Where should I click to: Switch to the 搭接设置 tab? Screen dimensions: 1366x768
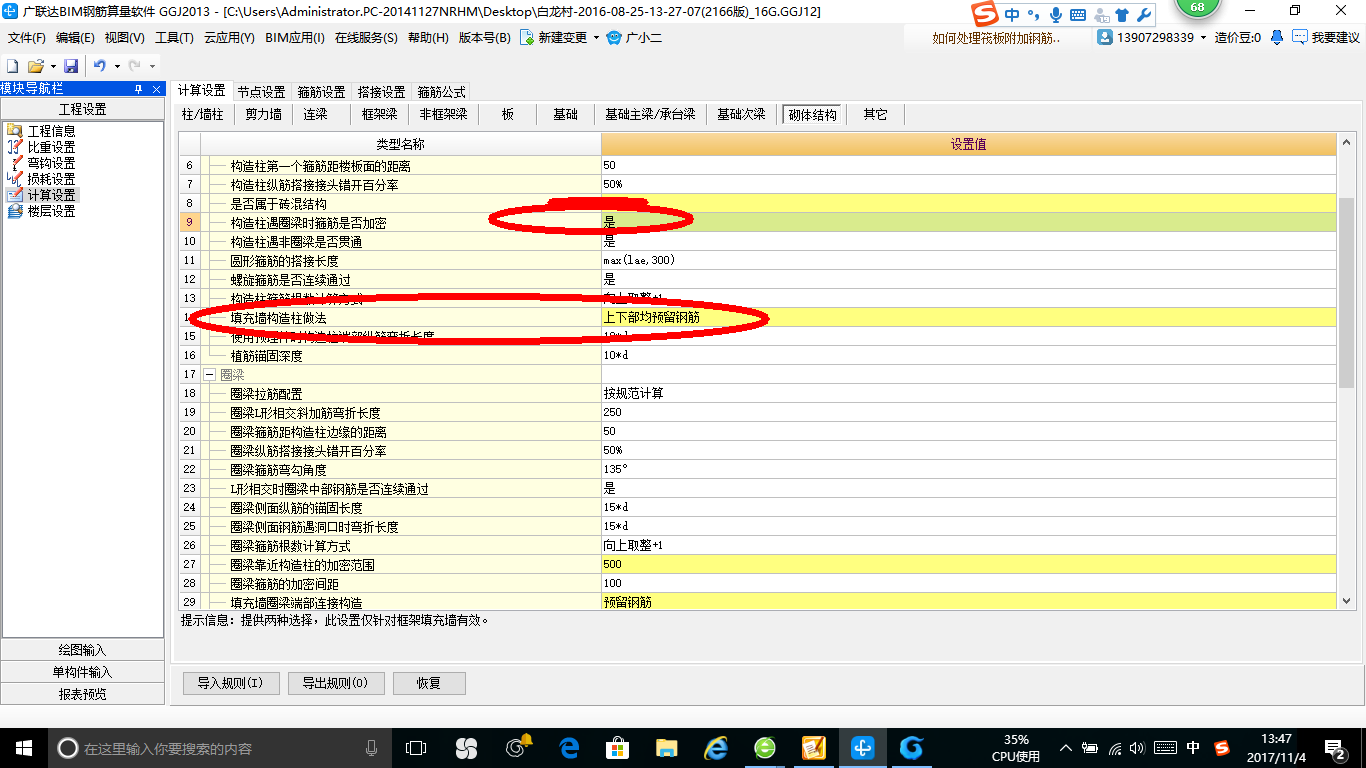(381, 91)
